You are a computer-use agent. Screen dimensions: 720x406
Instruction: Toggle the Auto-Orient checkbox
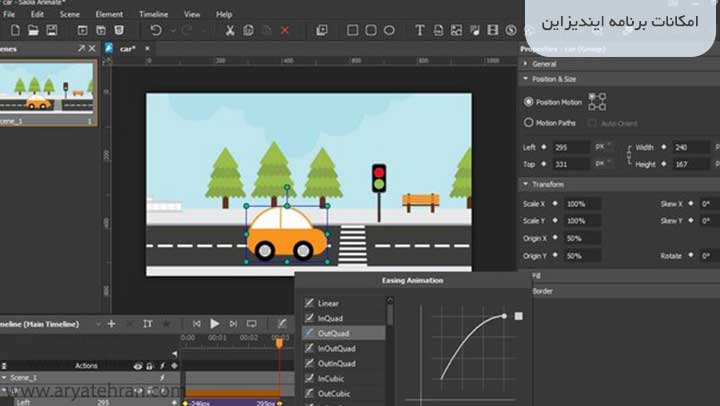[x=593, y=123]
